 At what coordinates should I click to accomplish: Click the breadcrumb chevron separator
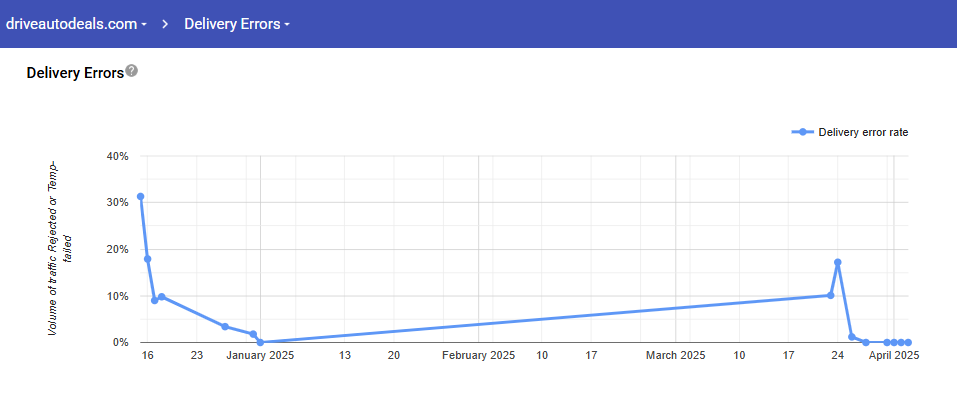click(x=165, y=24)
